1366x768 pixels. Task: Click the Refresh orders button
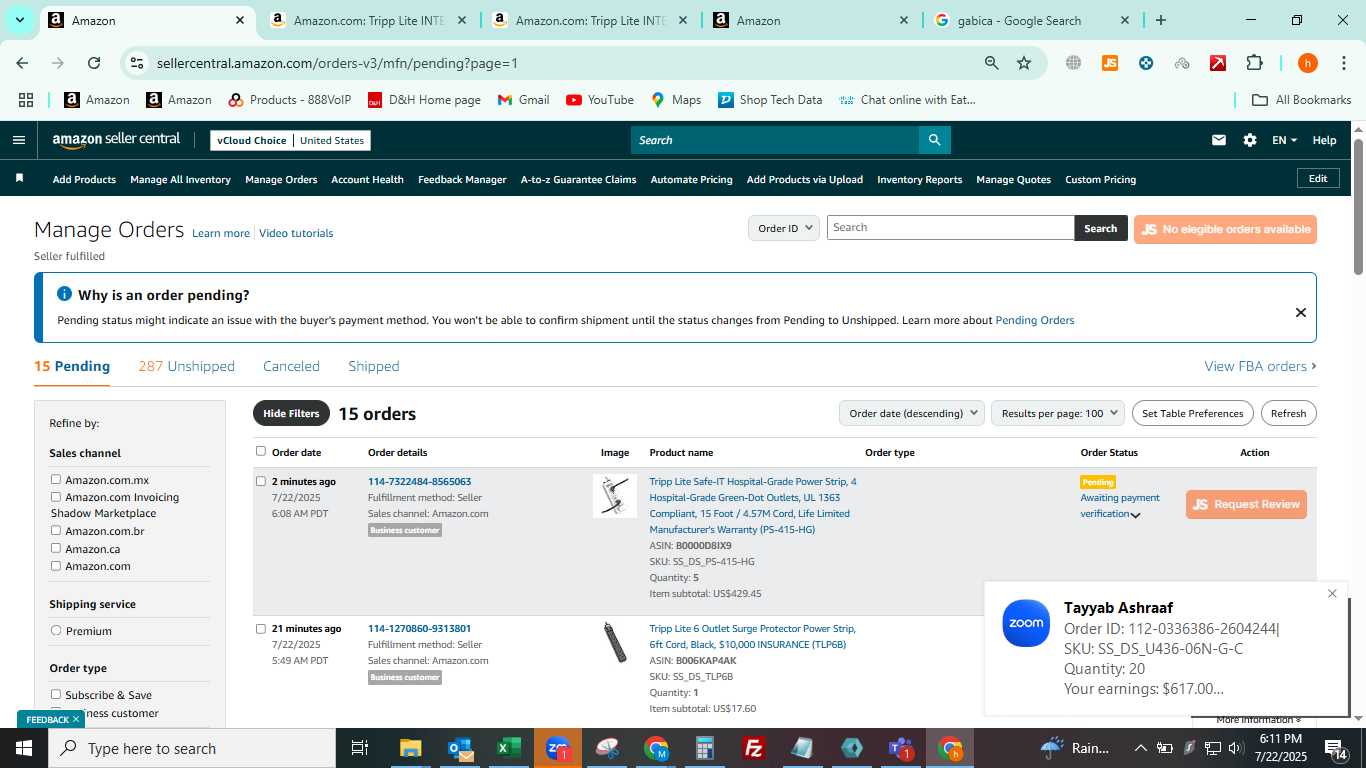coord(1288,413)
